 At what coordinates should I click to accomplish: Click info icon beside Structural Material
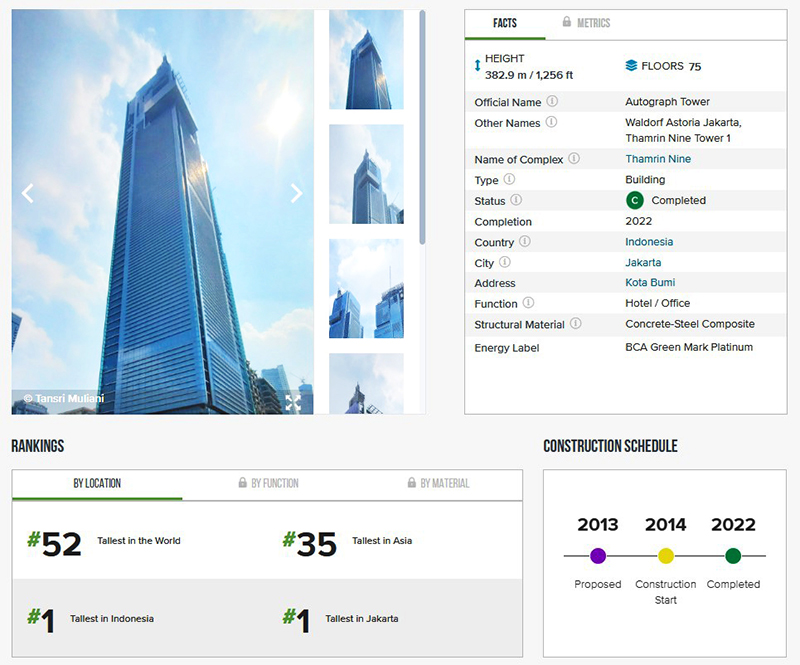pyautogui.click(x=576, y=324)
